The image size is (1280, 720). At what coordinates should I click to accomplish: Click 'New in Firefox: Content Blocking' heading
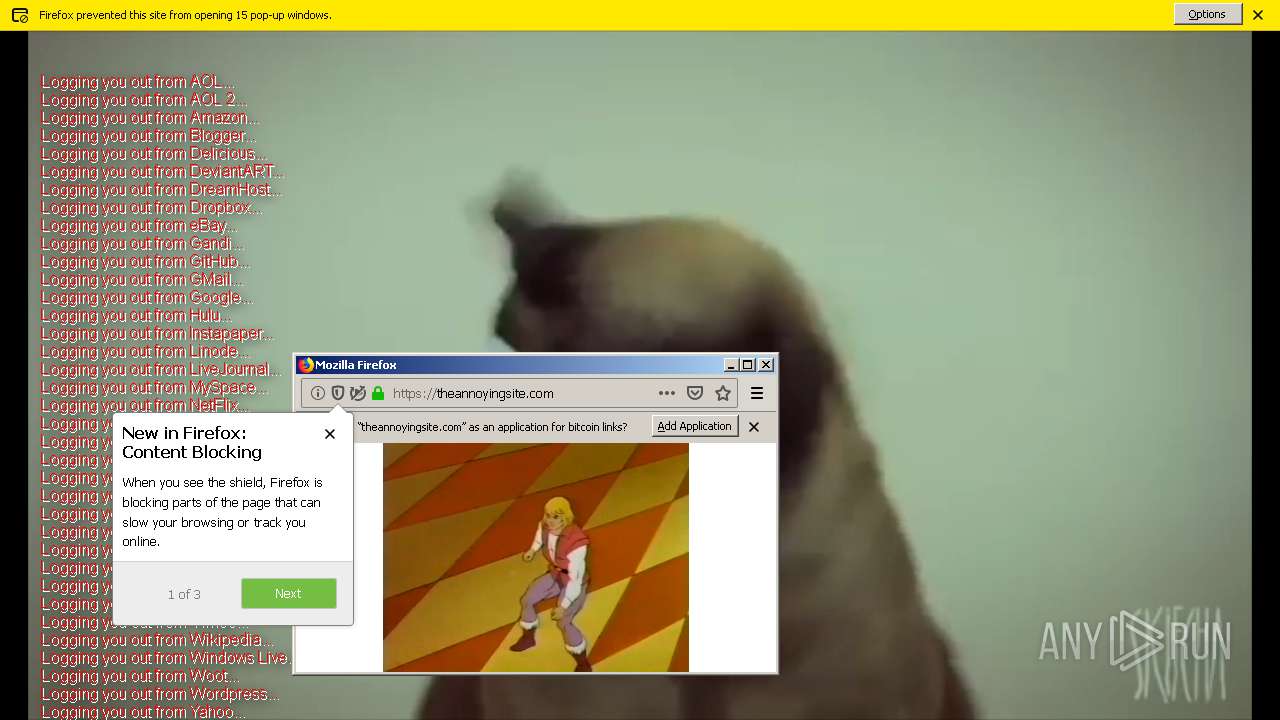pos(192,442)
